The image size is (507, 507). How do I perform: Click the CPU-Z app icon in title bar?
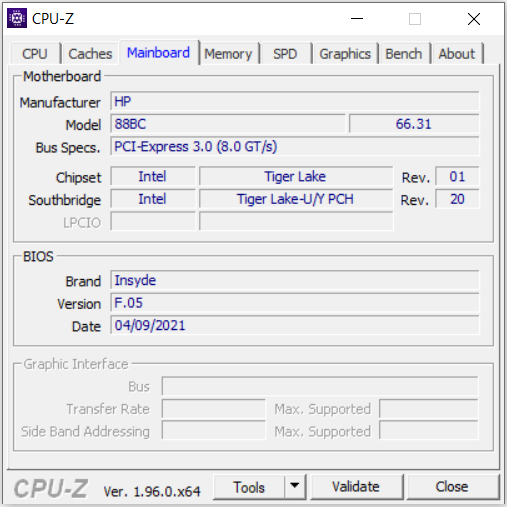point(17,18)
